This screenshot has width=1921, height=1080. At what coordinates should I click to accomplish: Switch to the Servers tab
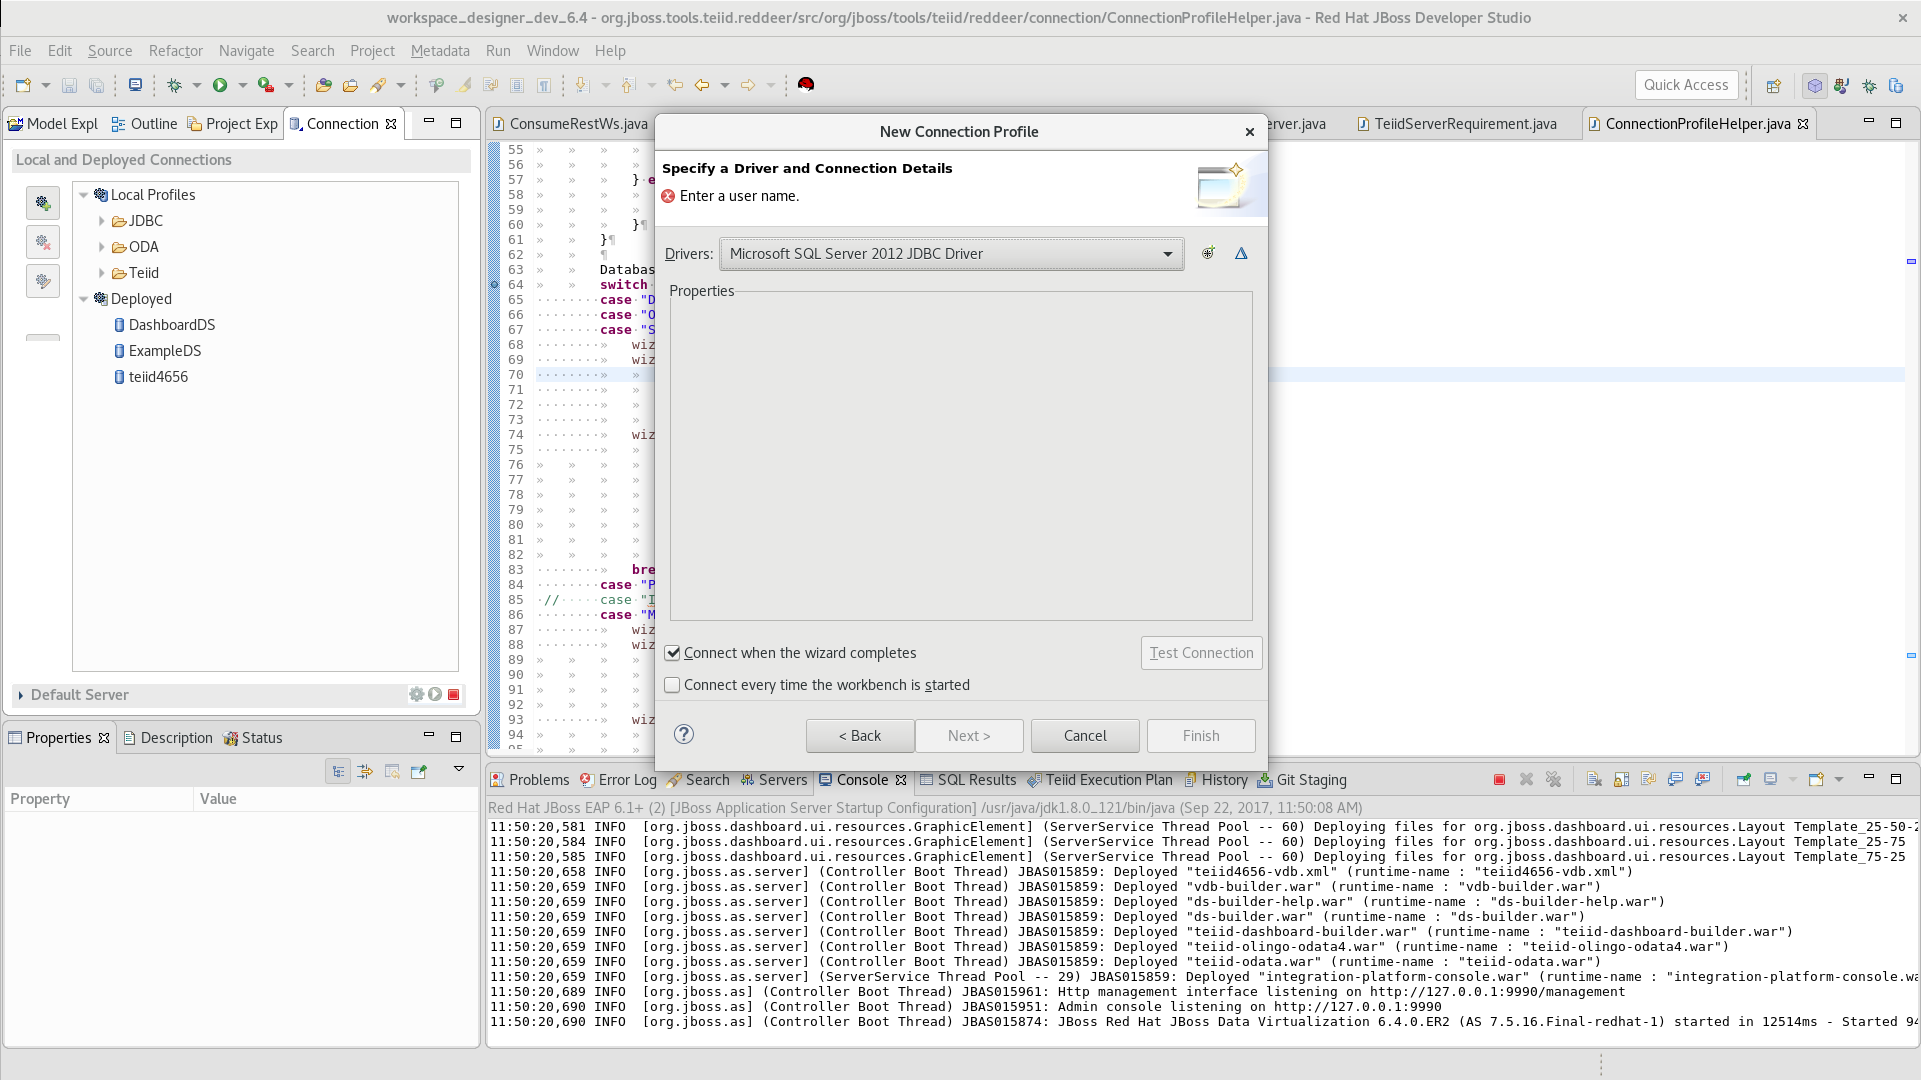[x=774, y=780]
